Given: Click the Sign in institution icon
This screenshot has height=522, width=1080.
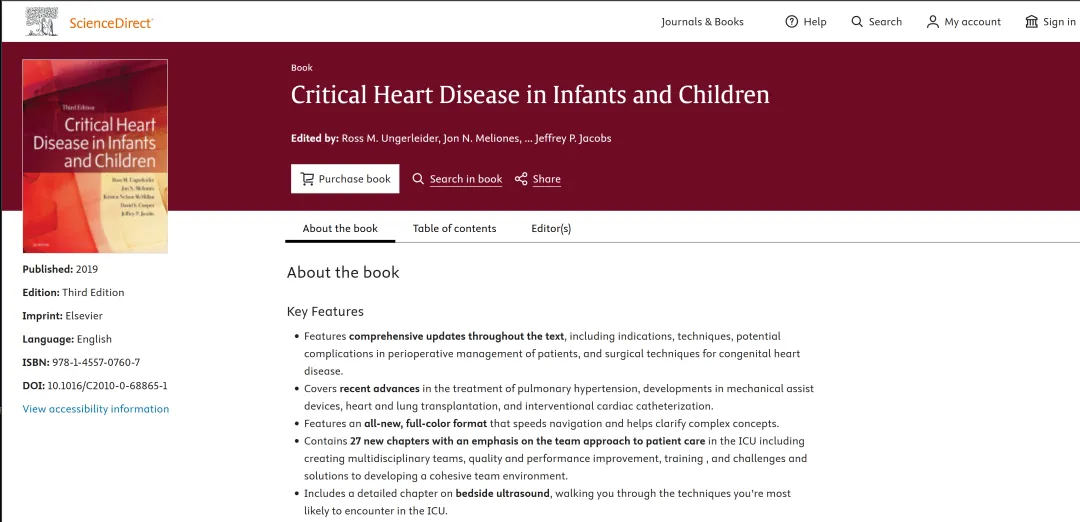Looking at the screenshot, I should tap(1032, 22).
